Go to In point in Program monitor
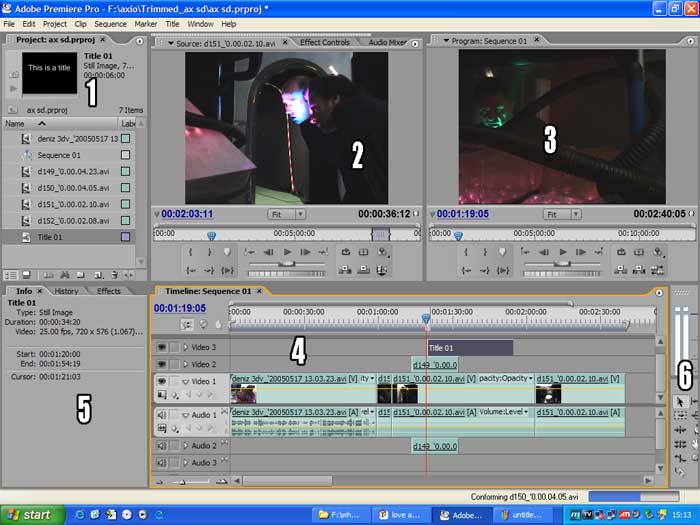This screenshot has height=525, width=700. point(466,270)
